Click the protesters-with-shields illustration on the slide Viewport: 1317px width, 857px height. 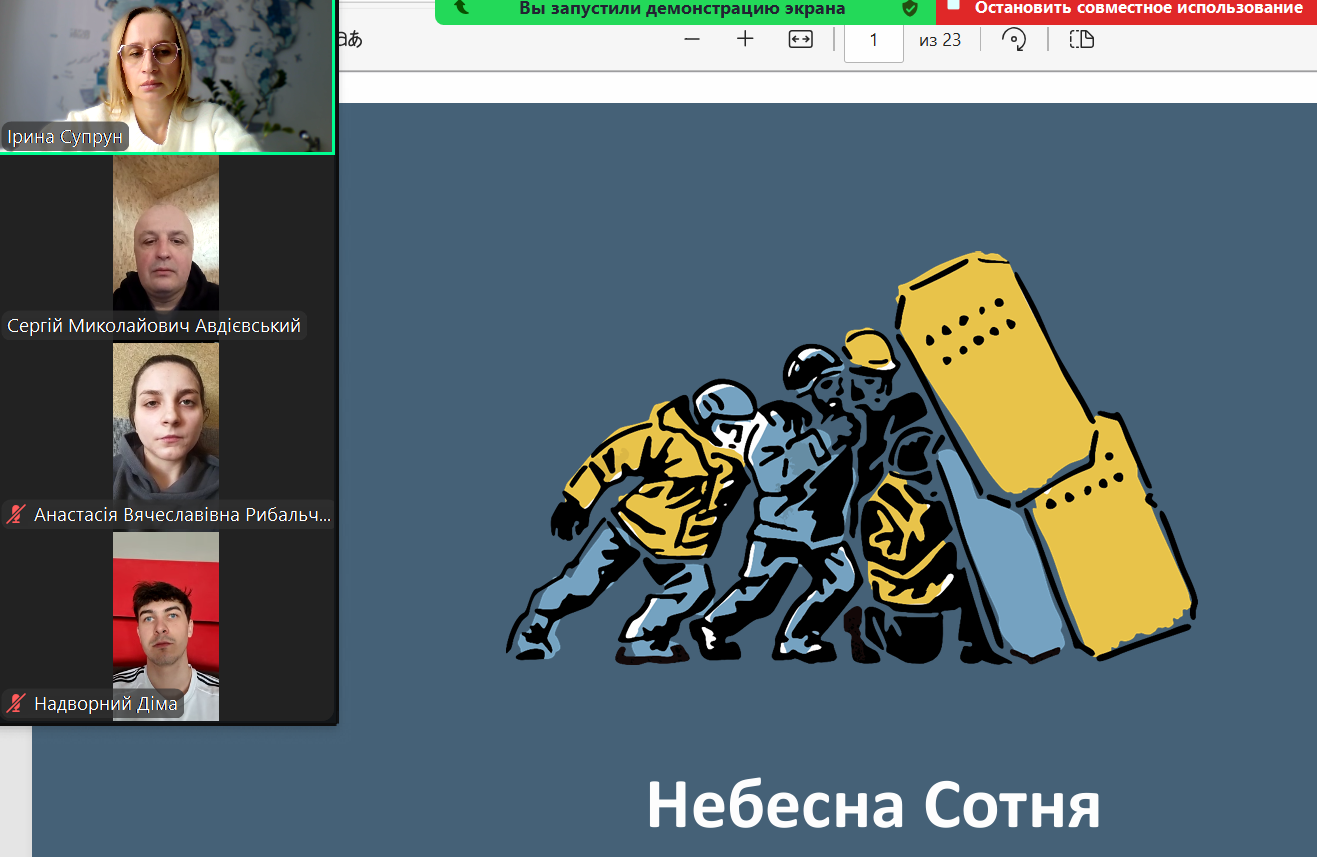click(852, 457)
